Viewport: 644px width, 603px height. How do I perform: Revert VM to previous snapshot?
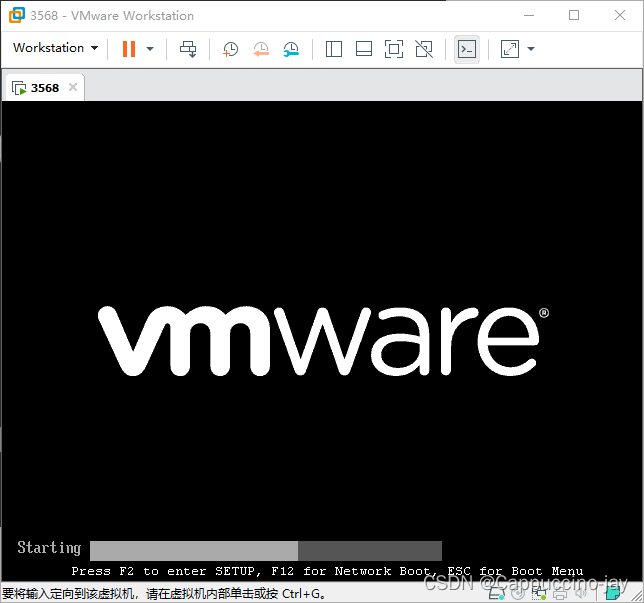[x=261, y=49]
